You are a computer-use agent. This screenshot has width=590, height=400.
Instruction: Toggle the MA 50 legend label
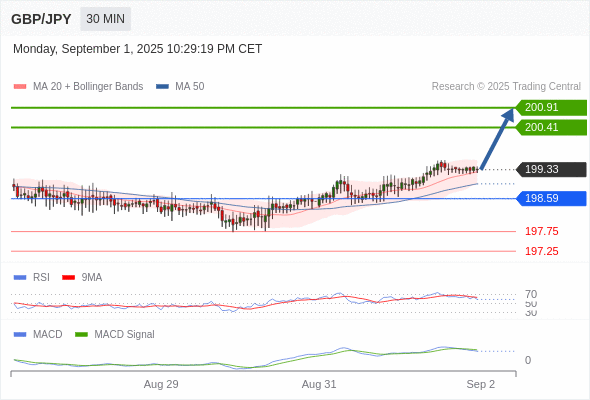click(190, 87)
